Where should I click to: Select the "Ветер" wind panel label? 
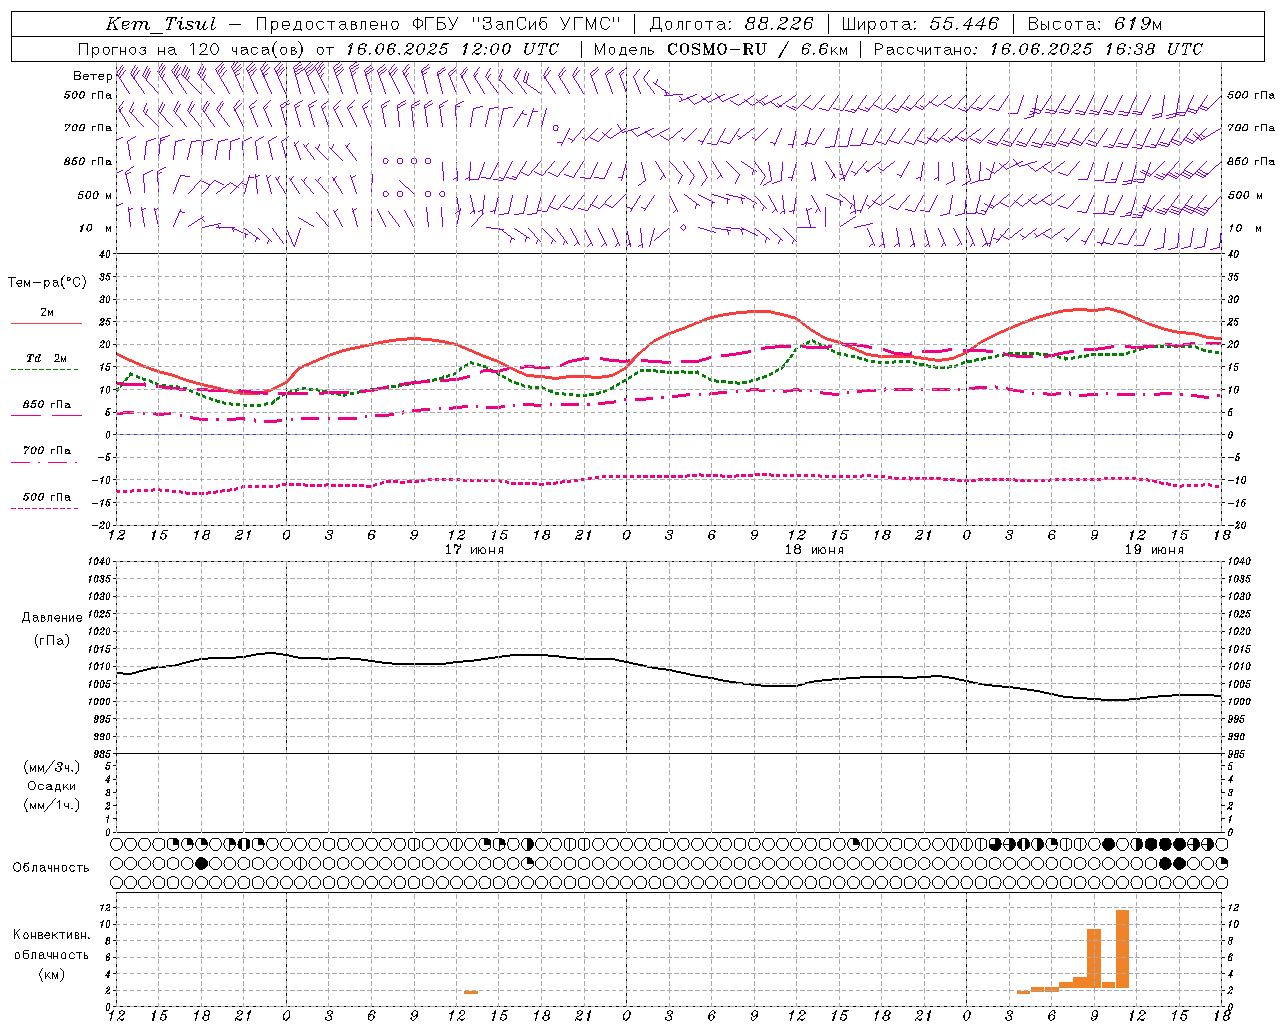92,76
